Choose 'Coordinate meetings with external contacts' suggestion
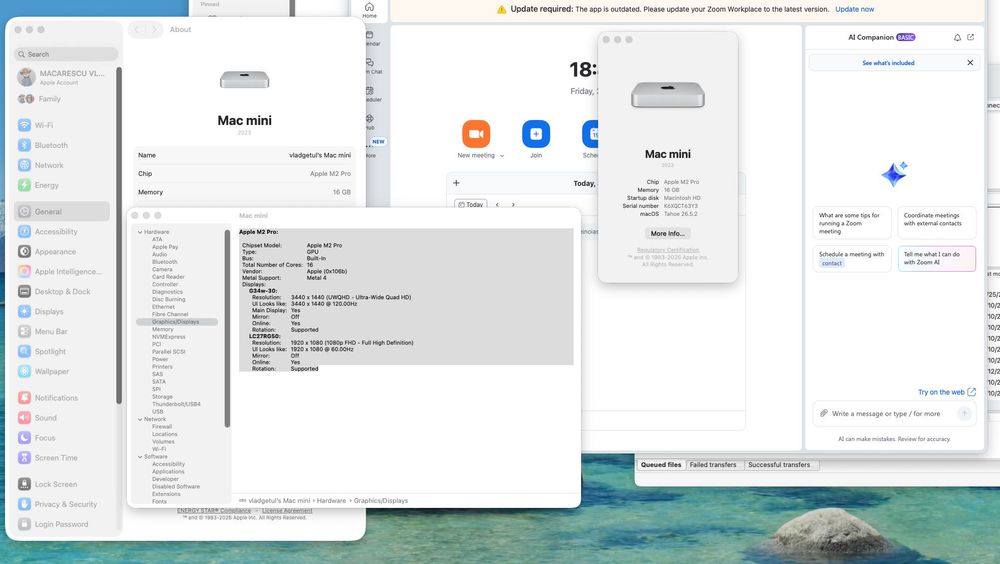The image size is (1000, 564). pos(936,222)
